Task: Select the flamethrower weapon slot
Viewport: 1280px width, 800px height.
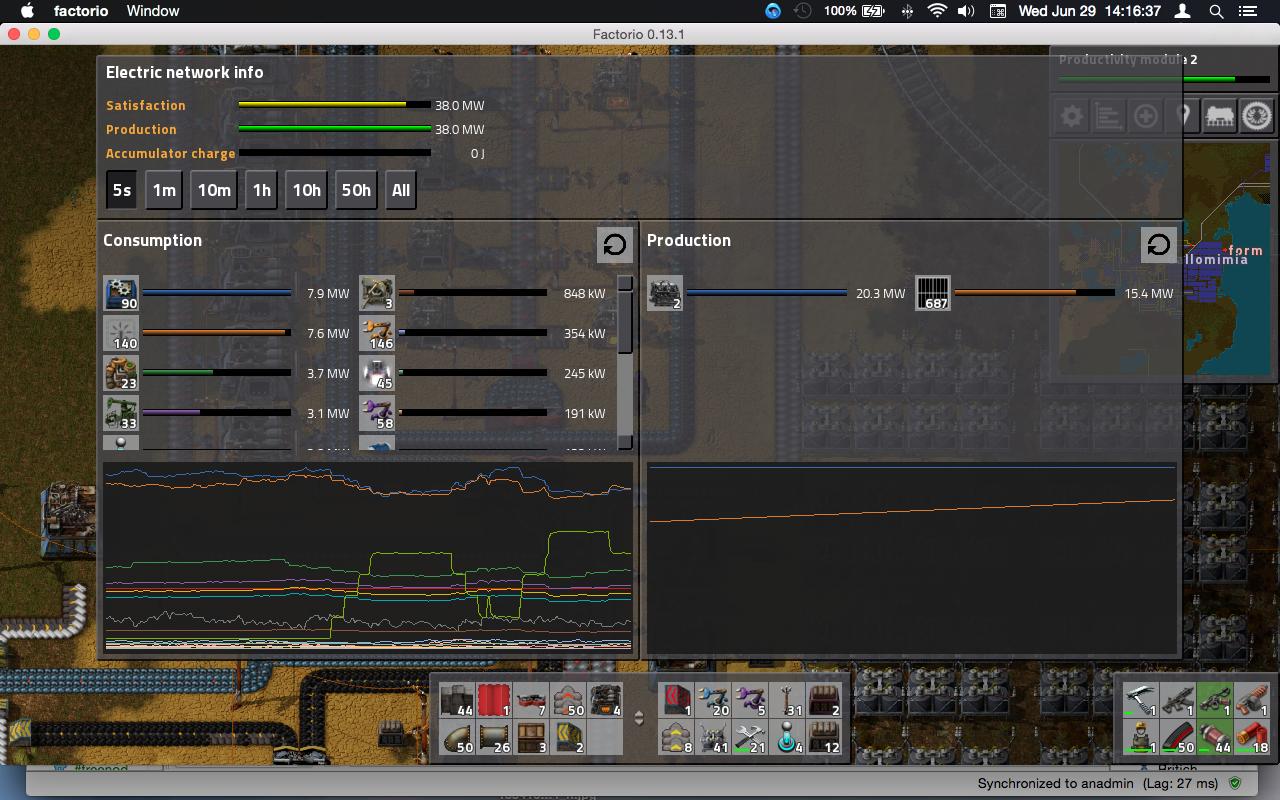Action: 1252,700
